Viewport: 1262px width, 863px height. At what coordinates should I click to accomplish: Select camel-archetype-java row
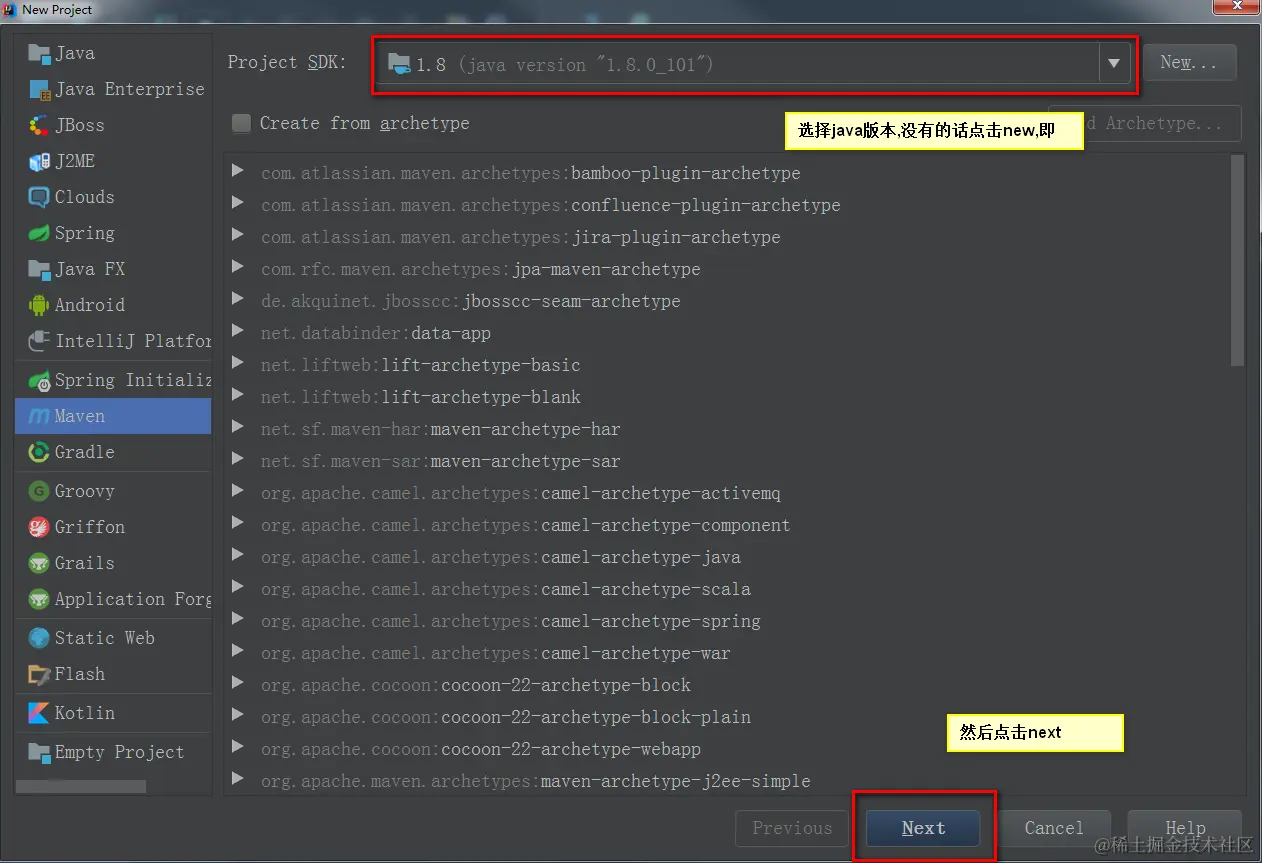pyautogui.click(x=726, y=557)
